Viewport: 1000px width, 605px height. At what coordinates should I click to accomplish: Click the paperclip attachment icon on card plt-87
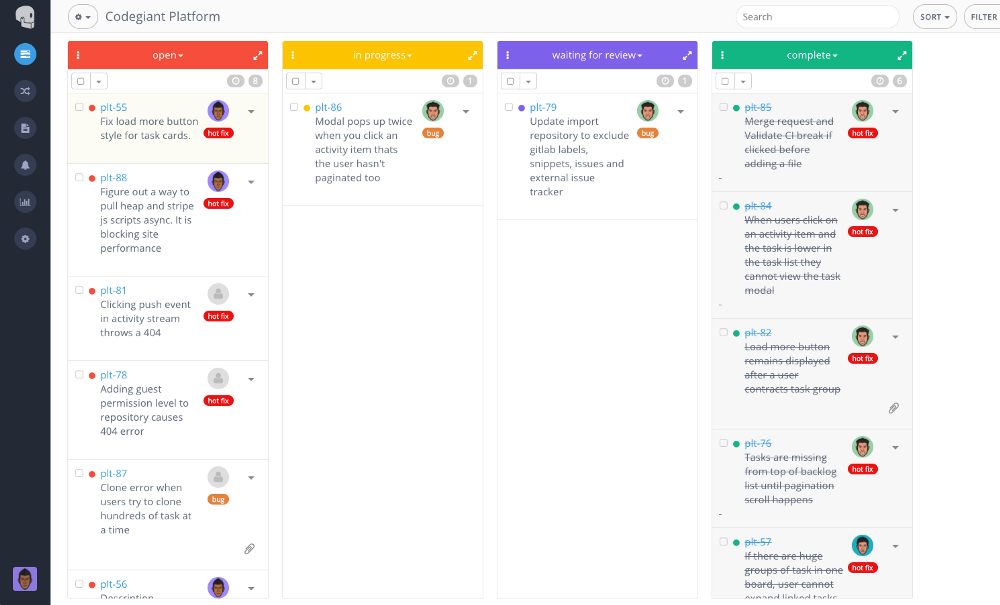250,549
